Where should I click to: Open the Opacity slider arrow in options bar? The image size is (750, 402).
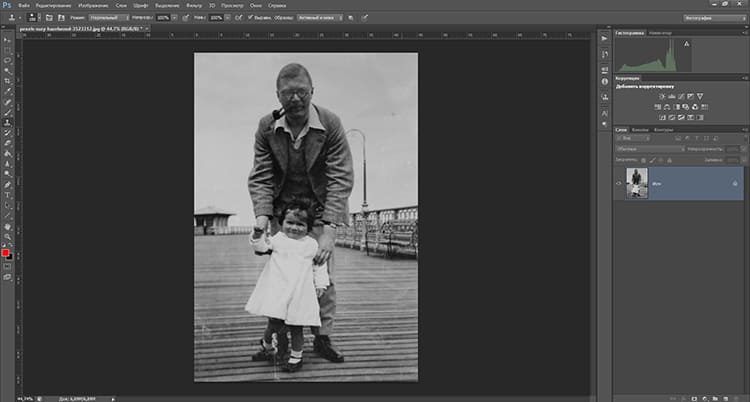174,18
